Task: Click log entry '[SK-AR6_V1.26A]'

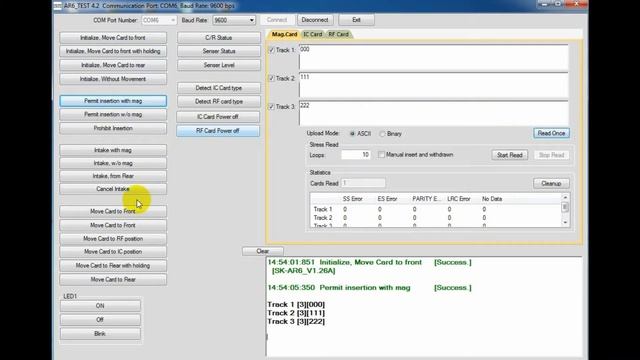Action: tap(303, 271)
